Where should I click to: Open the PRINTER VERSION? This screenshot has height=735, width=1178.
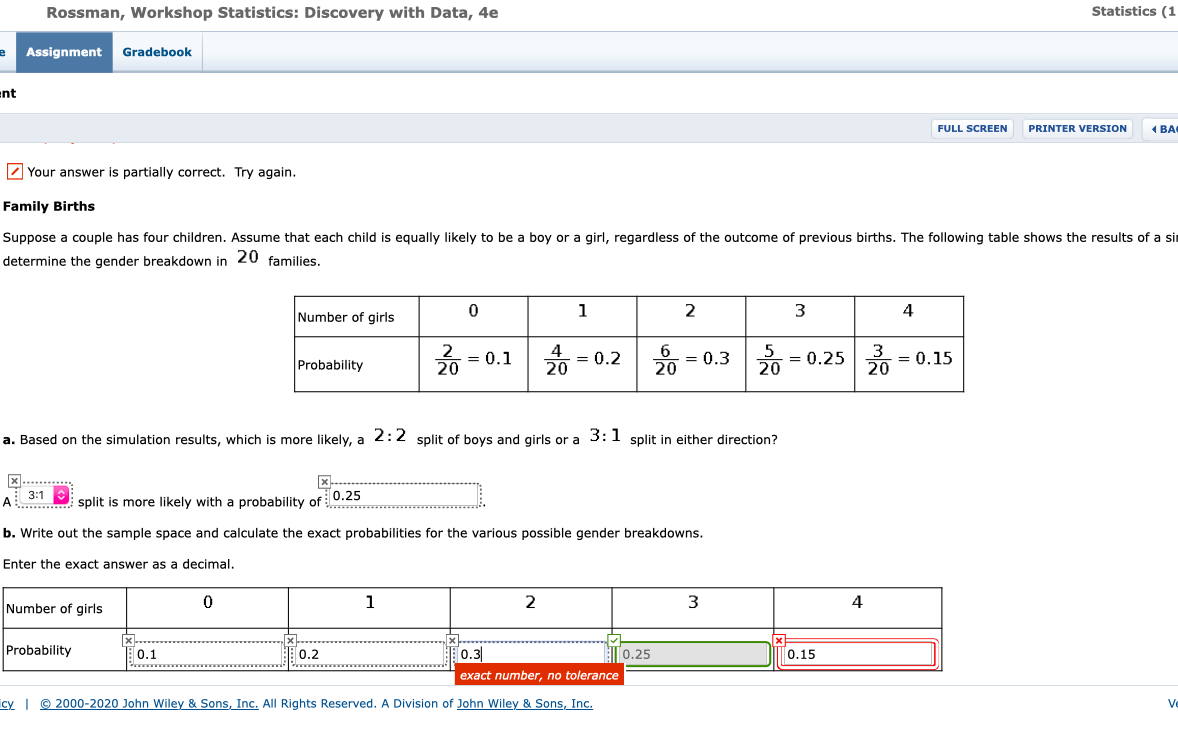tap(1077, 128)
